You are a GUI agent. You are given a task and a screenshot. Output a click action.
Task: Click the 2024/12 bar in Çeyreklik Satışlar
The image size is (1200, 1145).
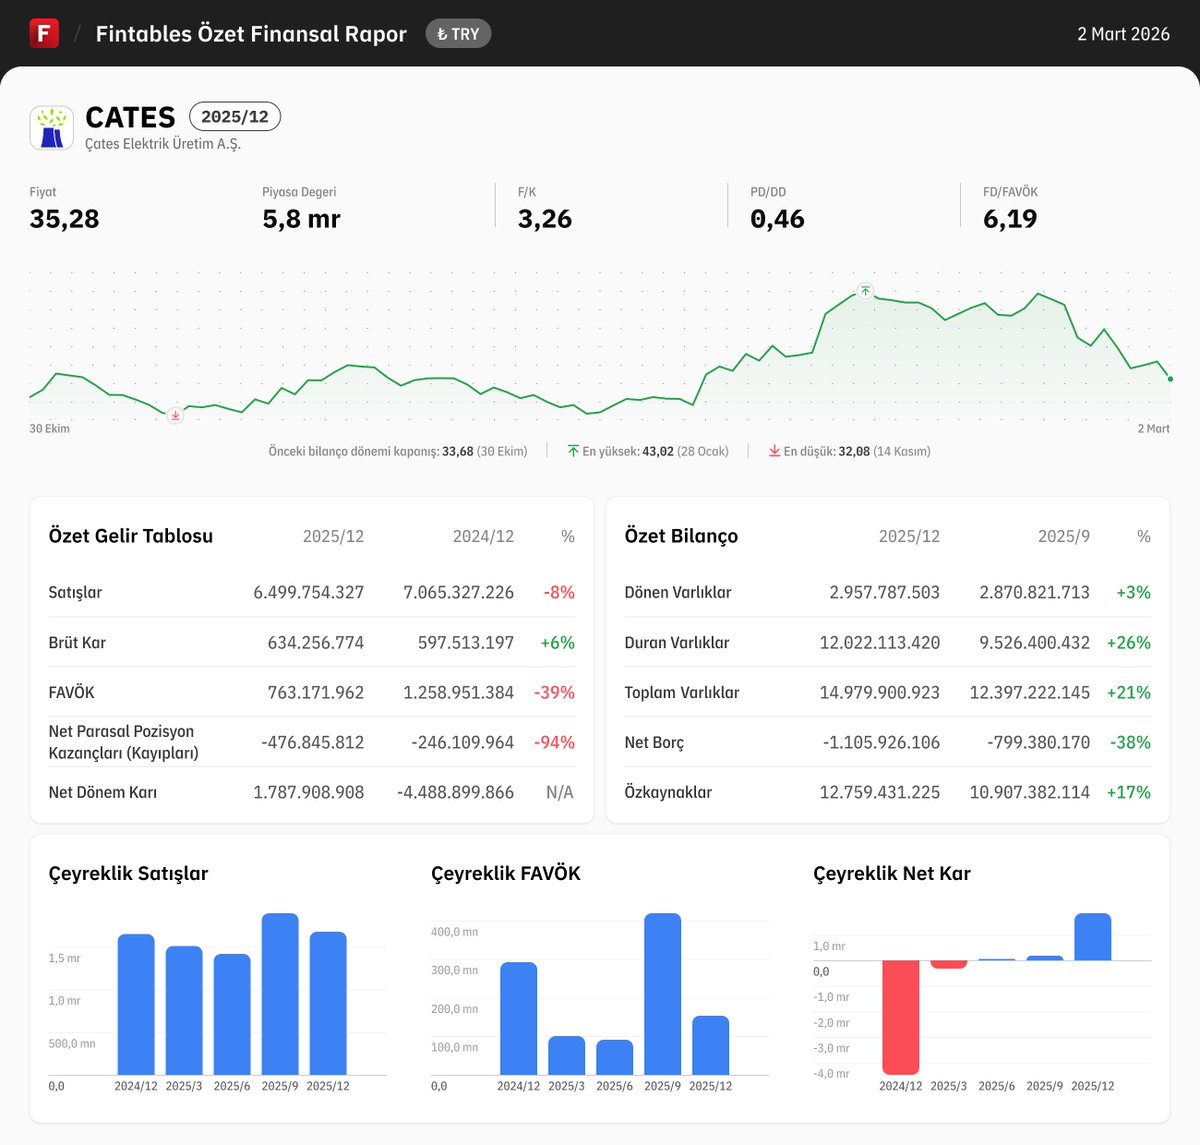[136, 1004]
